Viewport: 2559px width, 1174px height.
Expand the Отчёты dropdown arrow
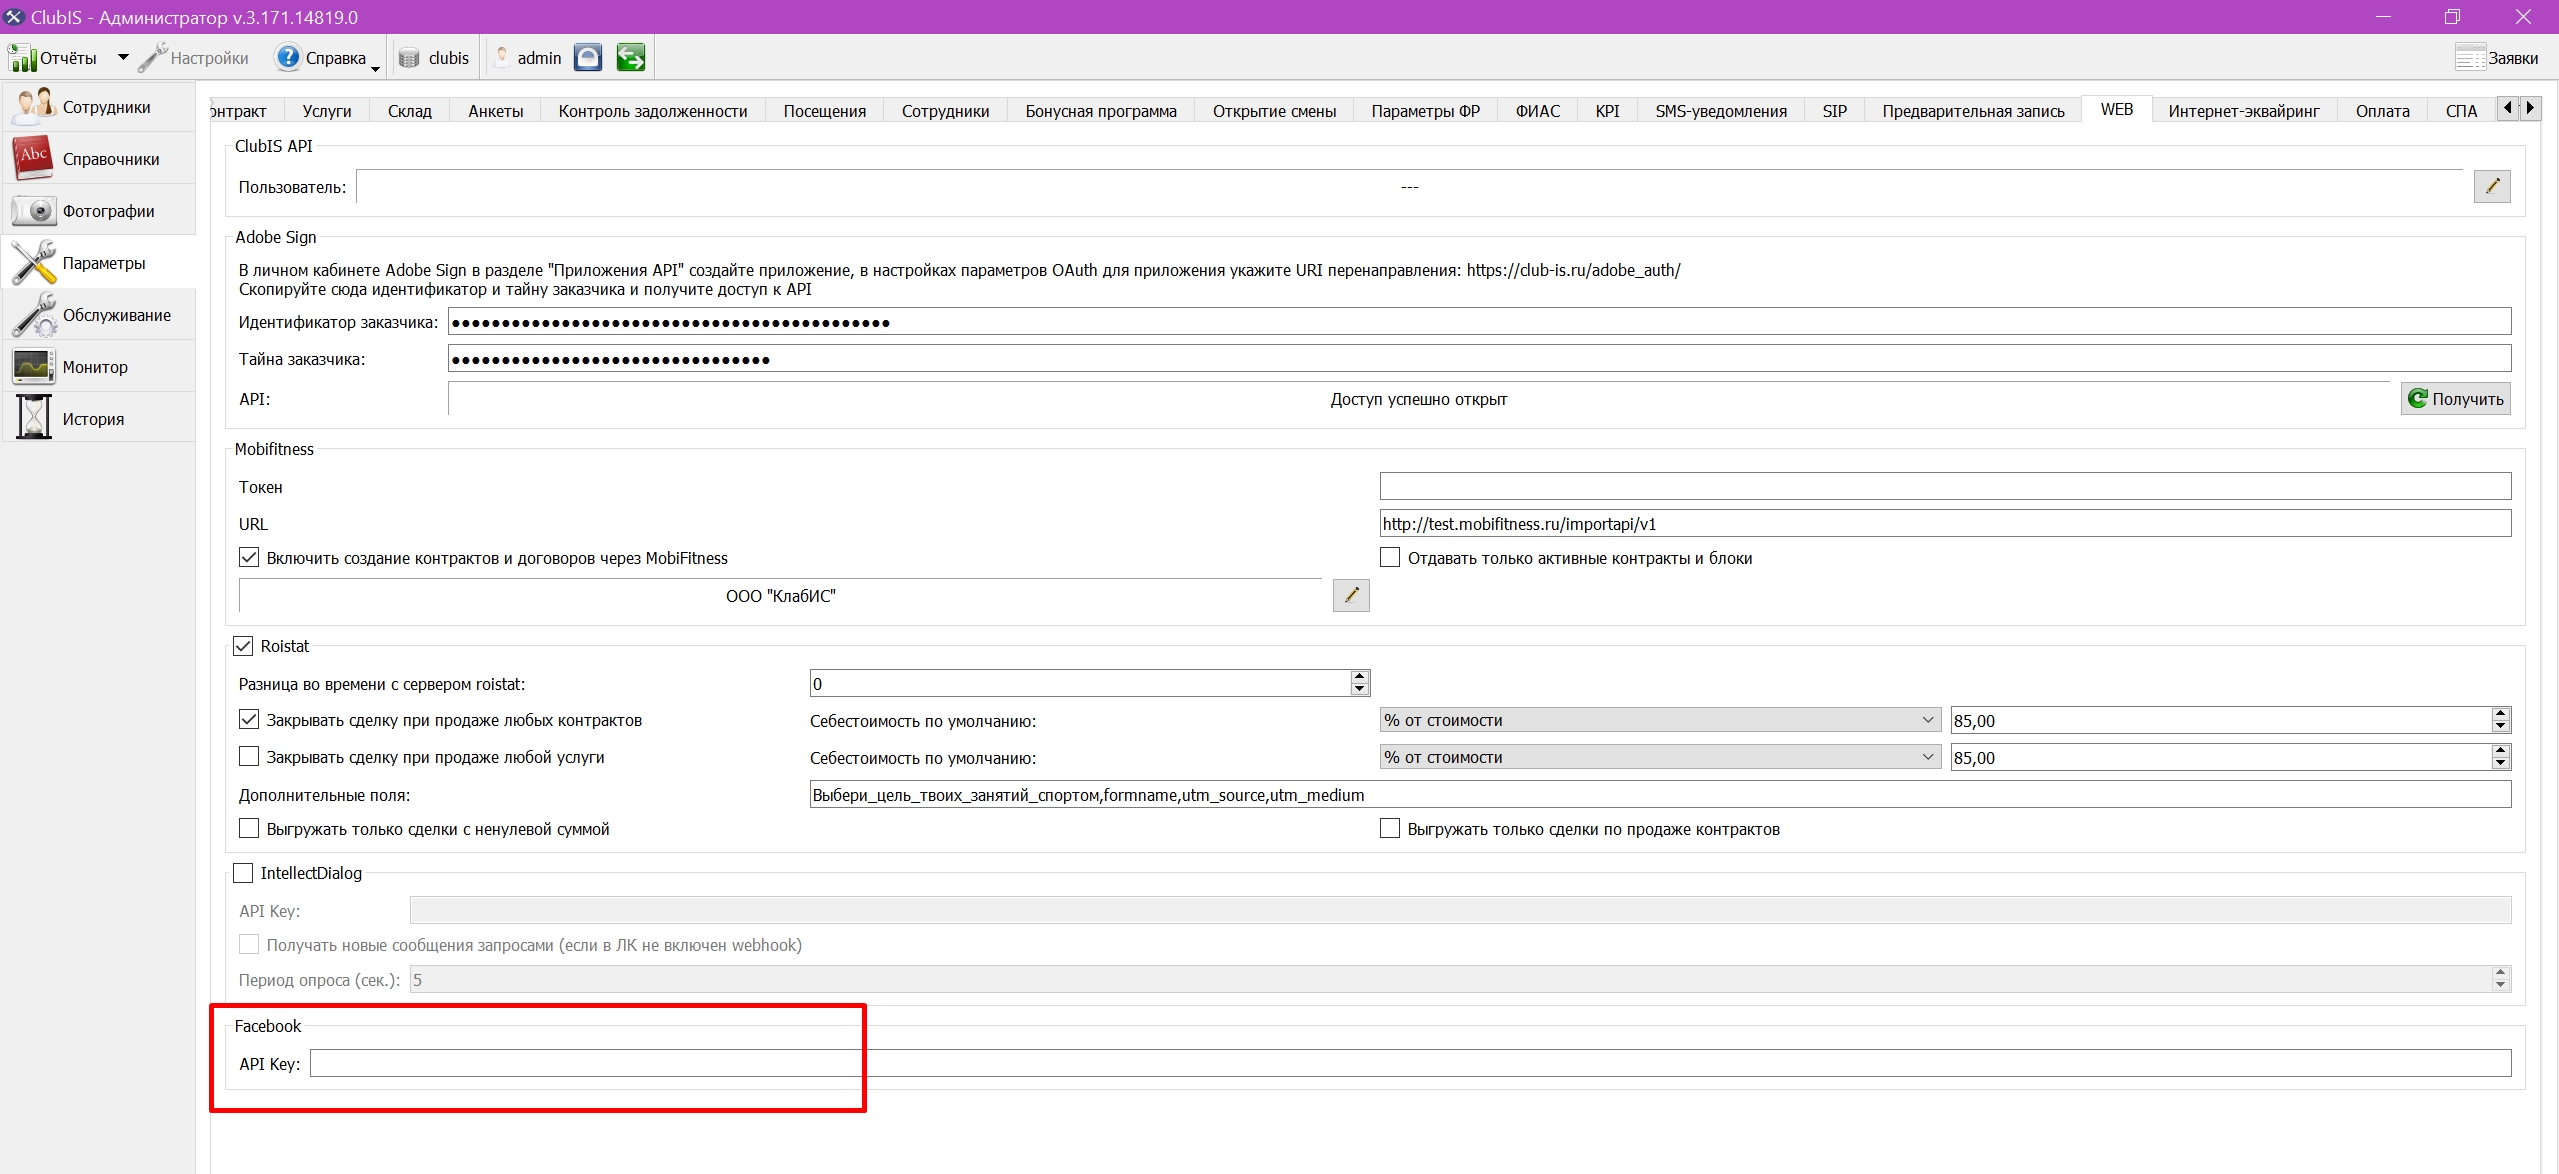123,58
